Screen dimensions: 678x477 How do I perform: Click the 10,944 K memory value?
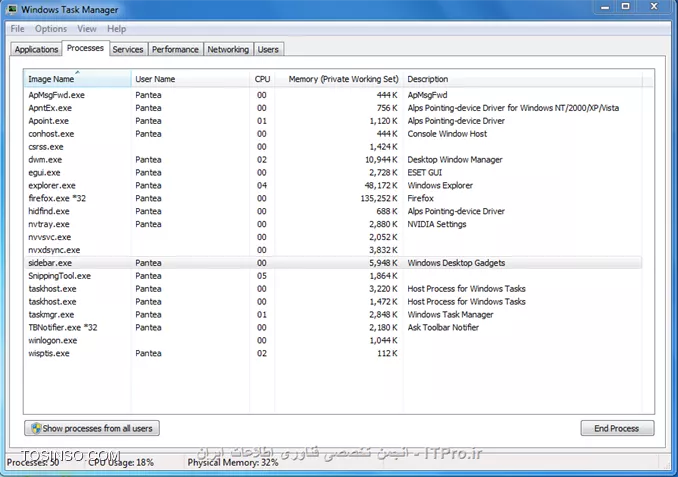point(381,160)
